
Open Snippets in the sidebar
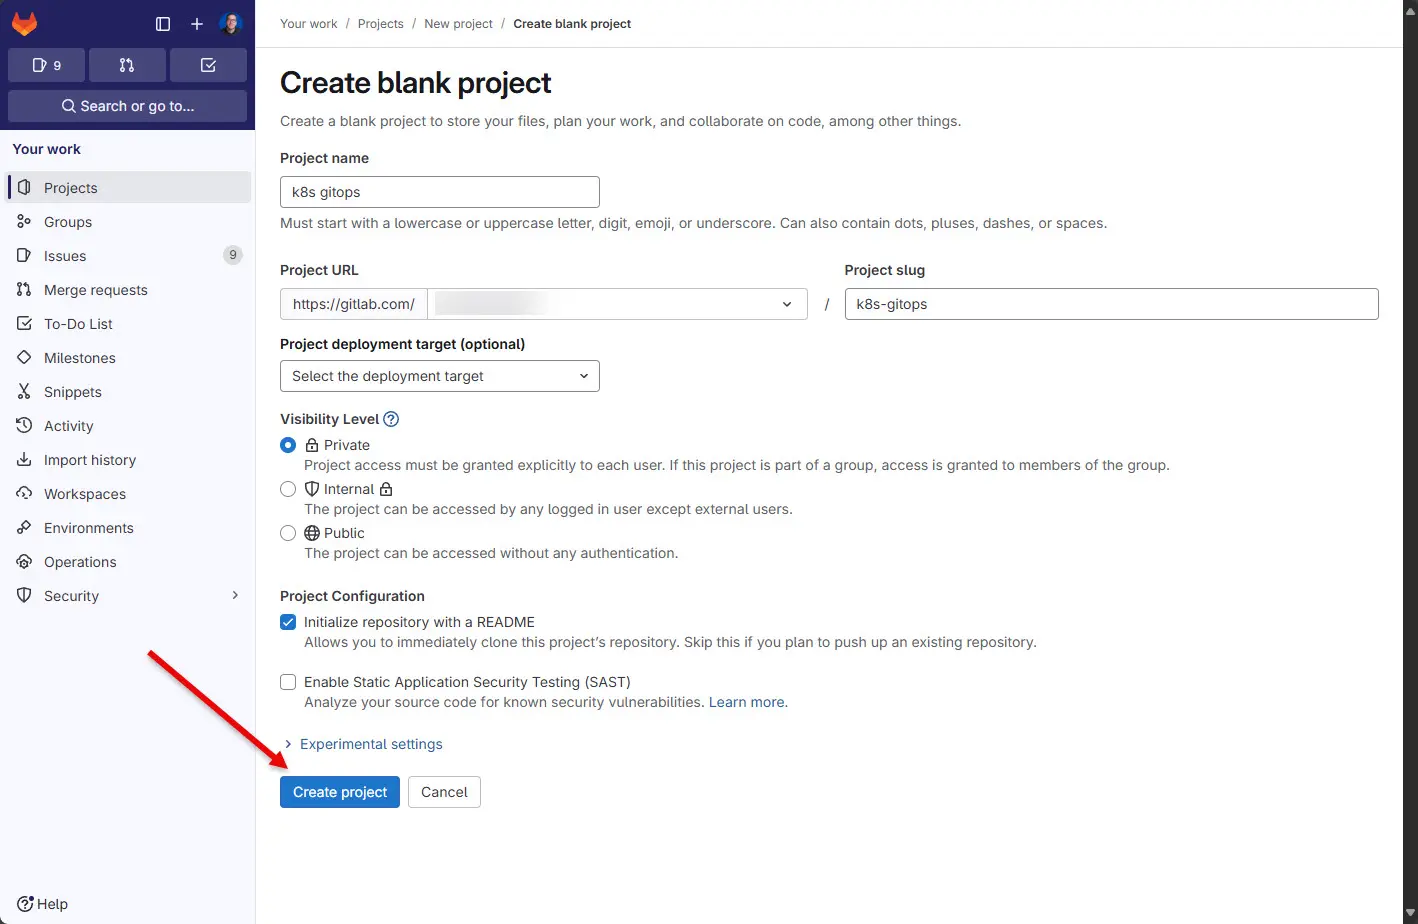click(73, 392)
